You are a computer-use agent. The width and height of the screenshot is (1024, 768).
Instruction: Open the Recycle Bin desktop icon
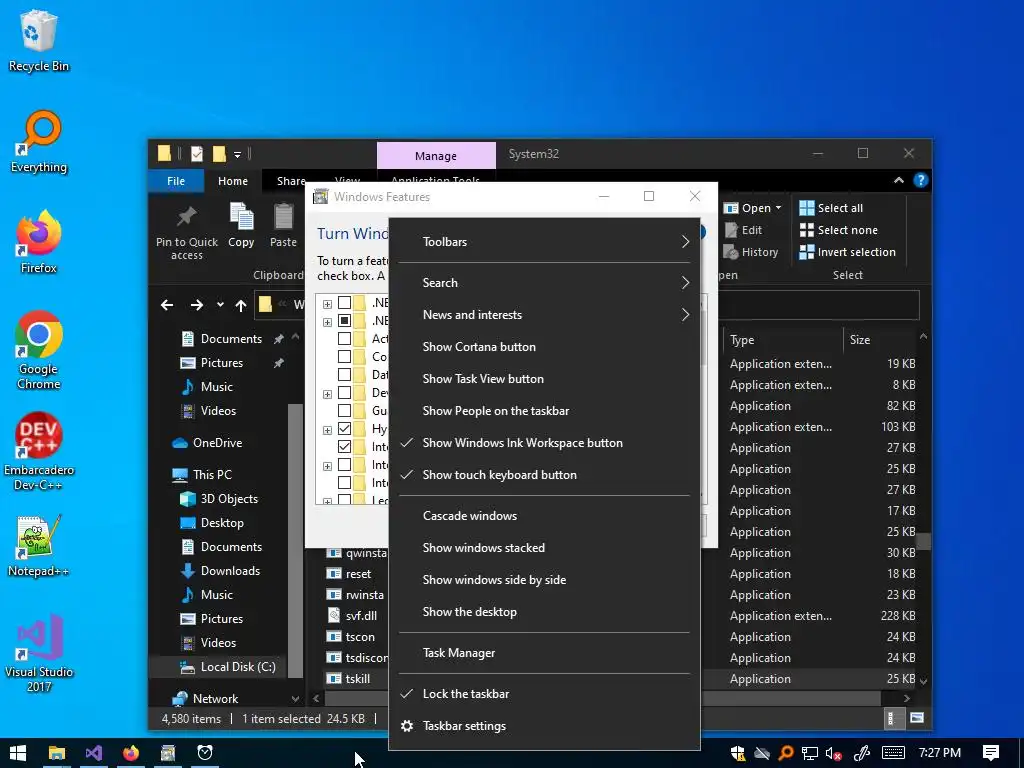39,40
